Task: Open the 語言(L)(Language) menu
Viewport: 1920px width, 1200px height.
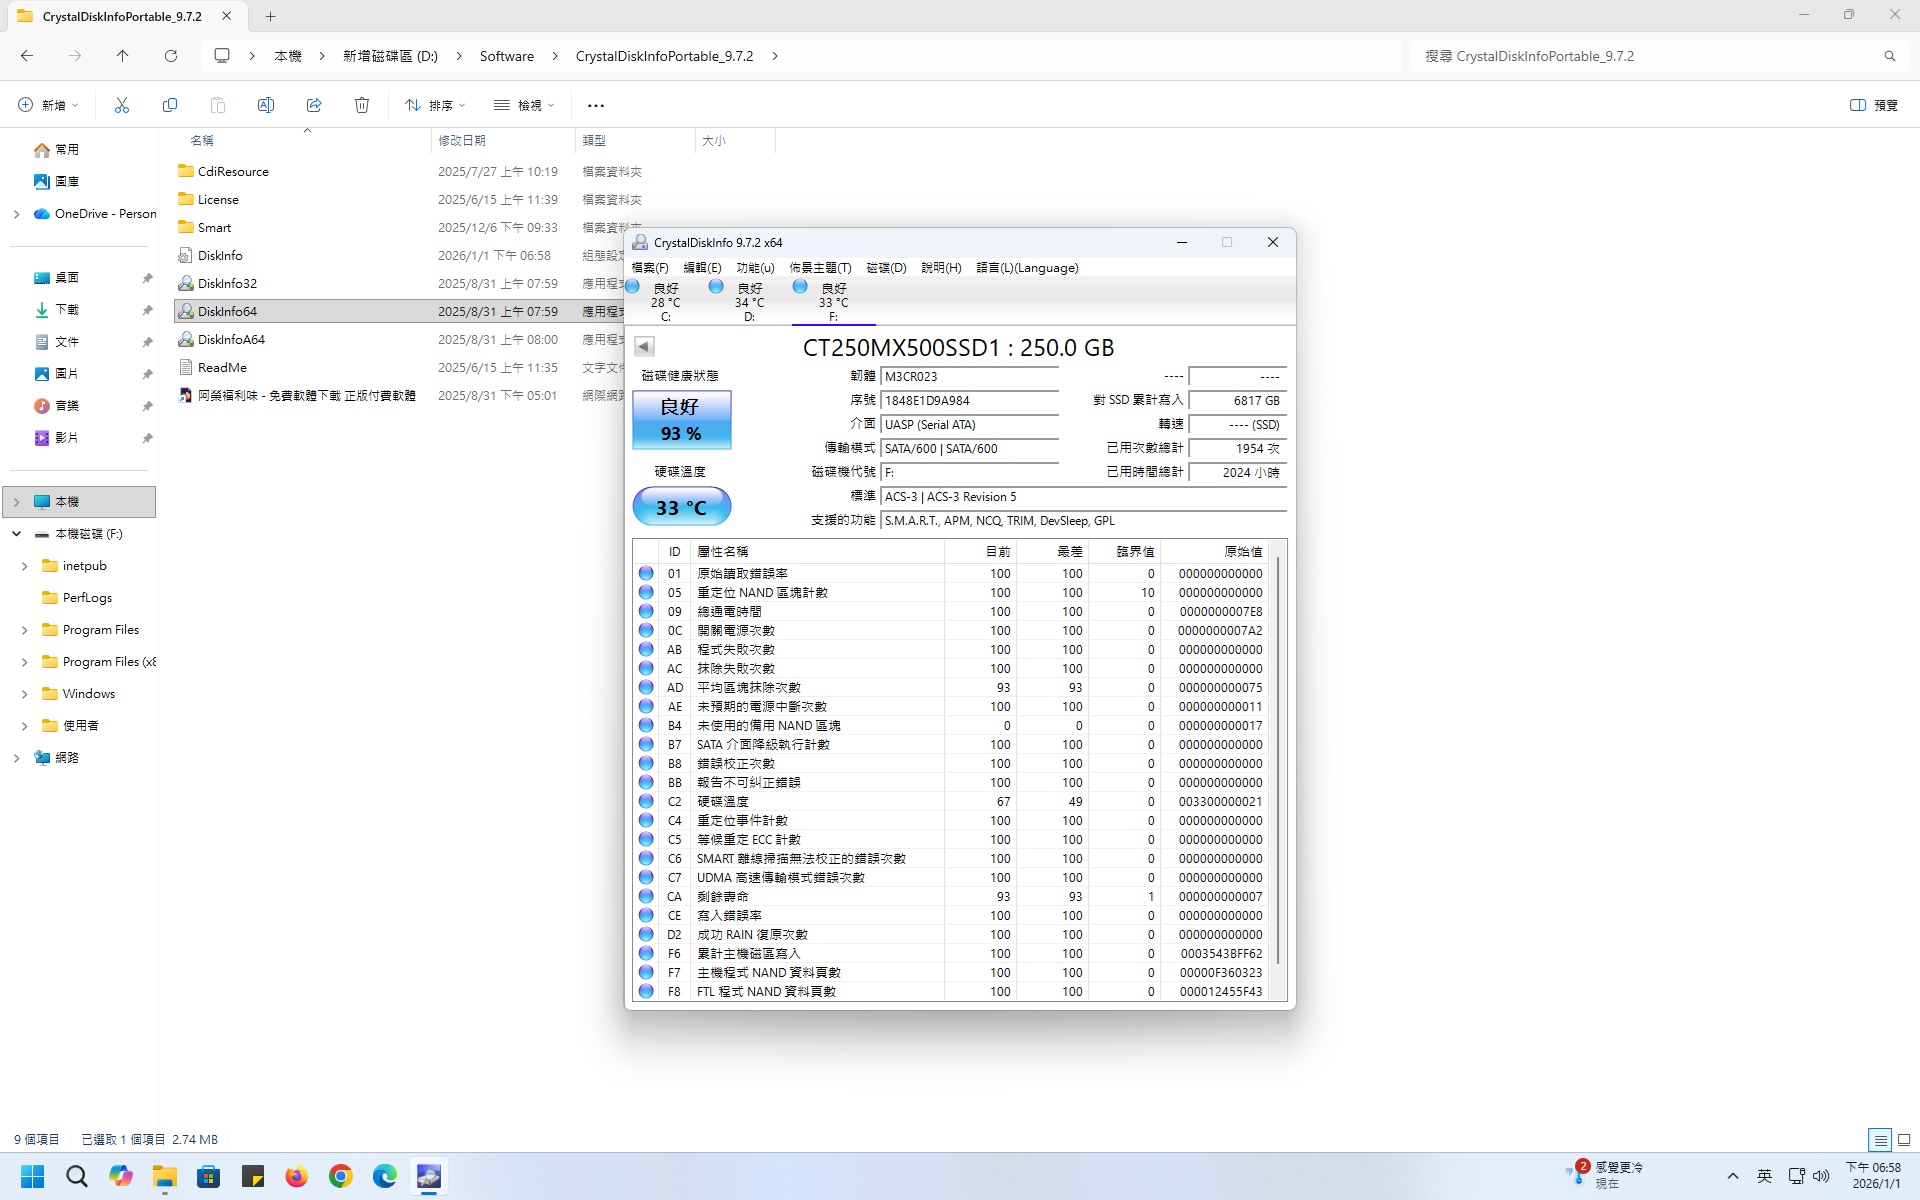Action: tap(1027, 268)
